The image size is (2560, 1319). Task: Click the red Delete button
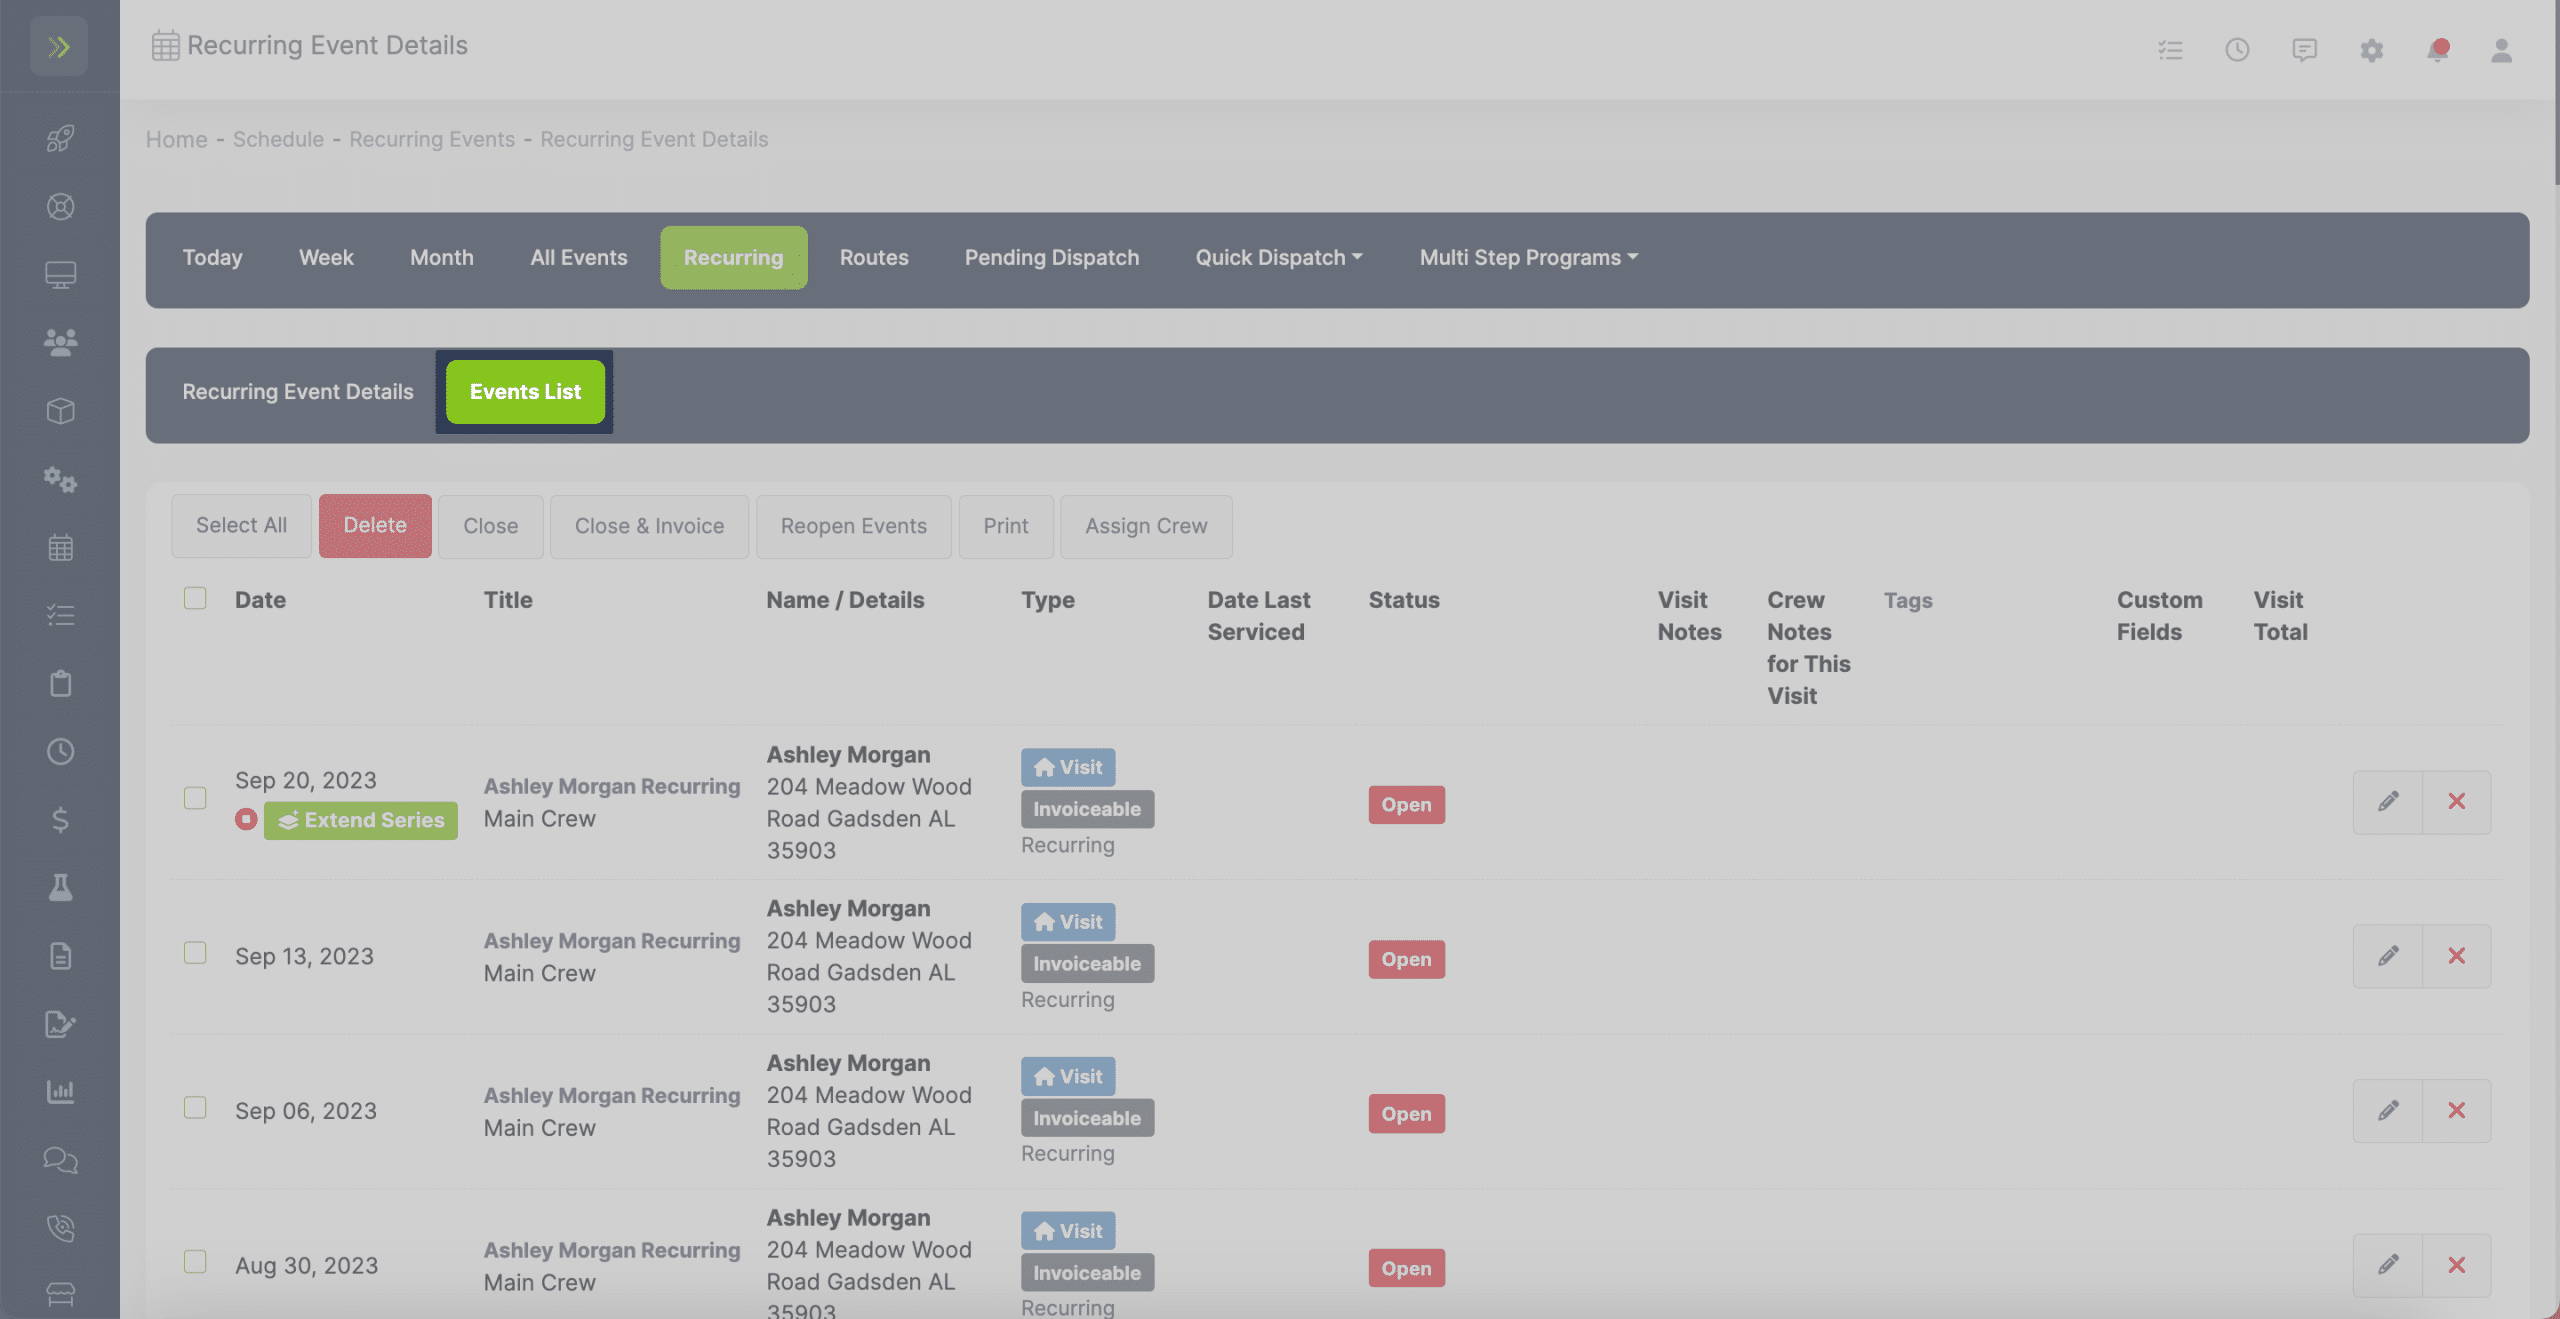[375, 526]
